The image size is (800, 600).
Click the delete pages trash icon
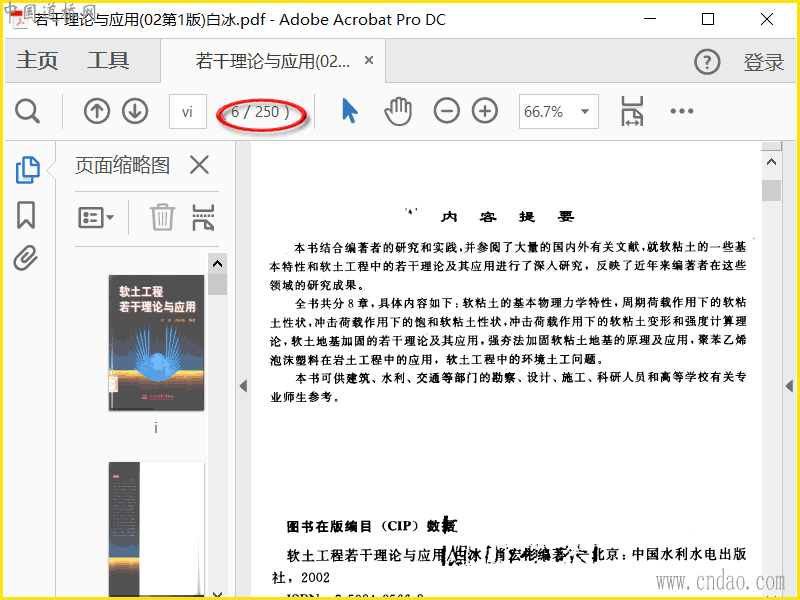point(162,217)
